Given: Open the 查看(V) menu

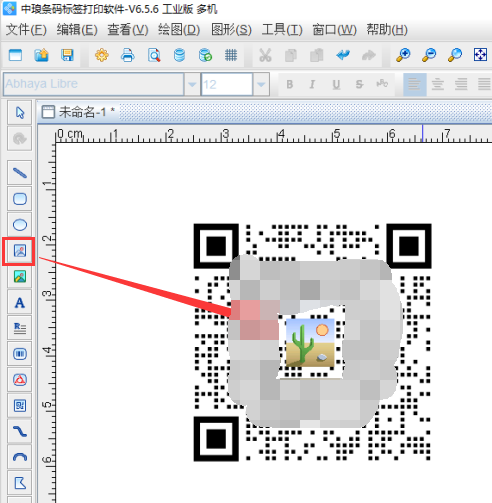Looking at the screenshot, I should 128,30.
